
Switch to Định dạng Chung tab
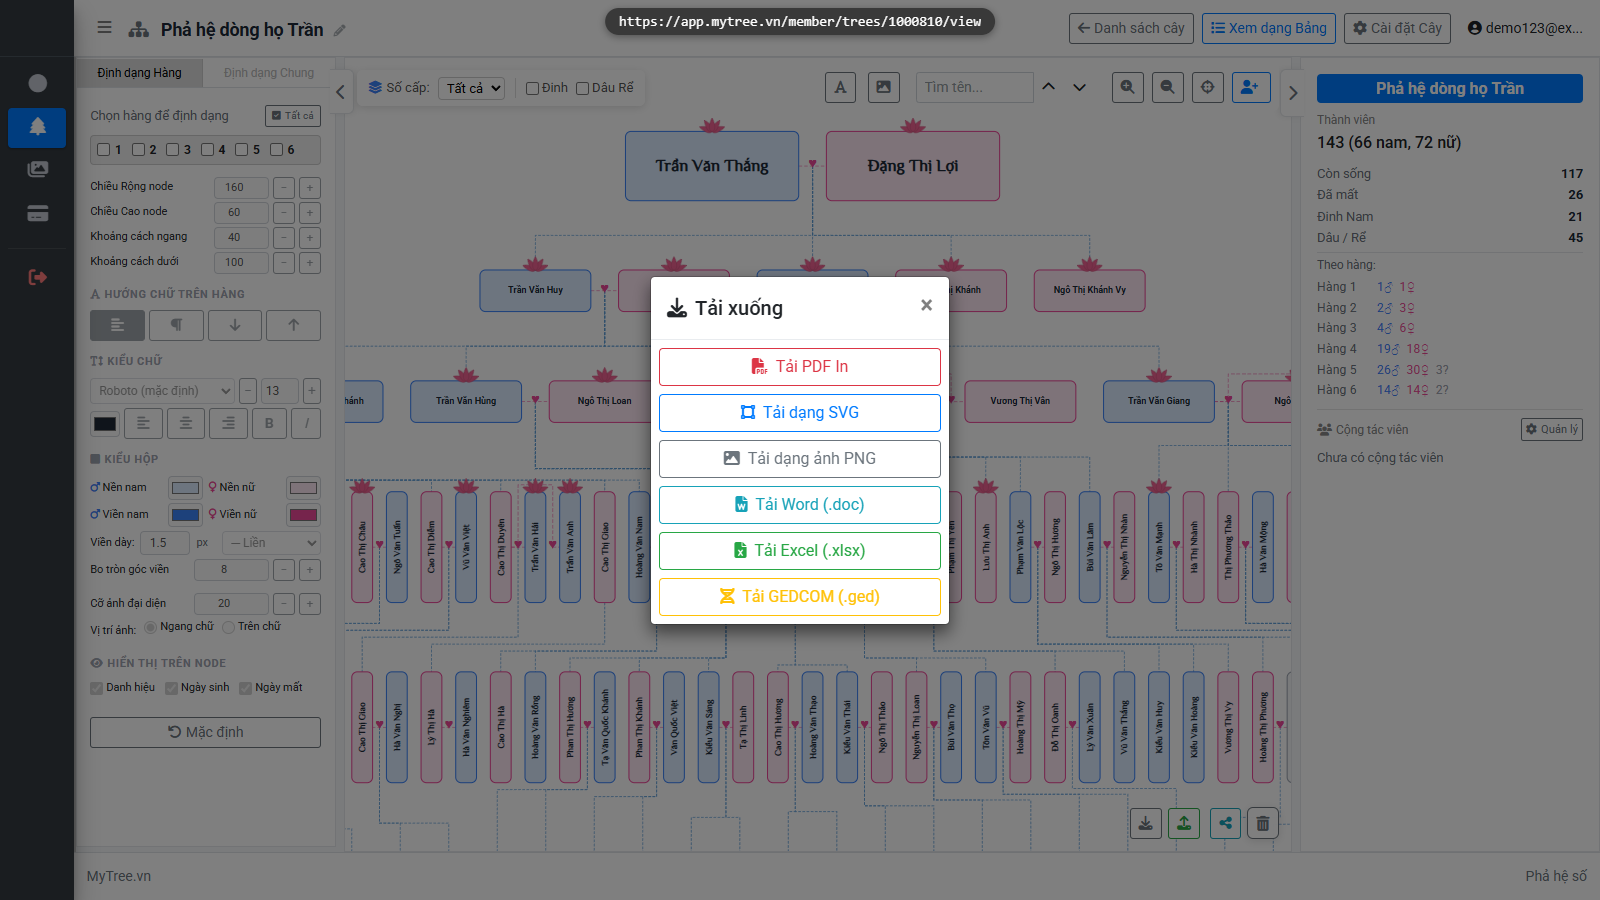(269, 73)
